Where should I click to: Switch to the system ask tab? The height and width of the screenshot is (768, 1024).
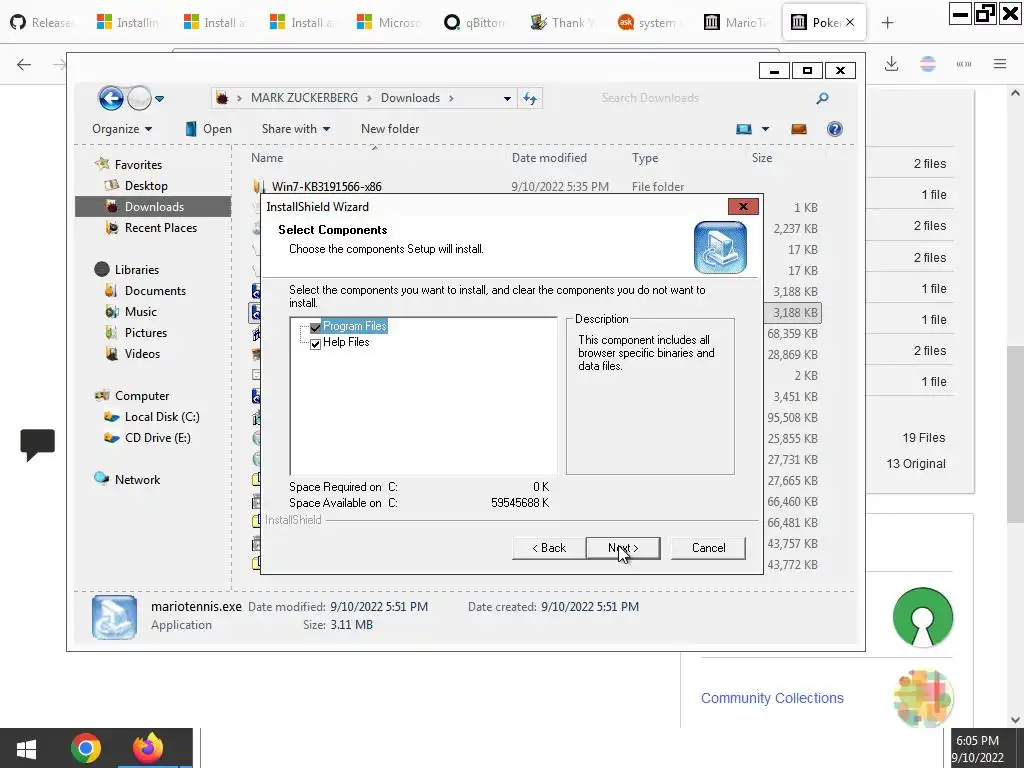pyautogui.click(x=648, y=23)
